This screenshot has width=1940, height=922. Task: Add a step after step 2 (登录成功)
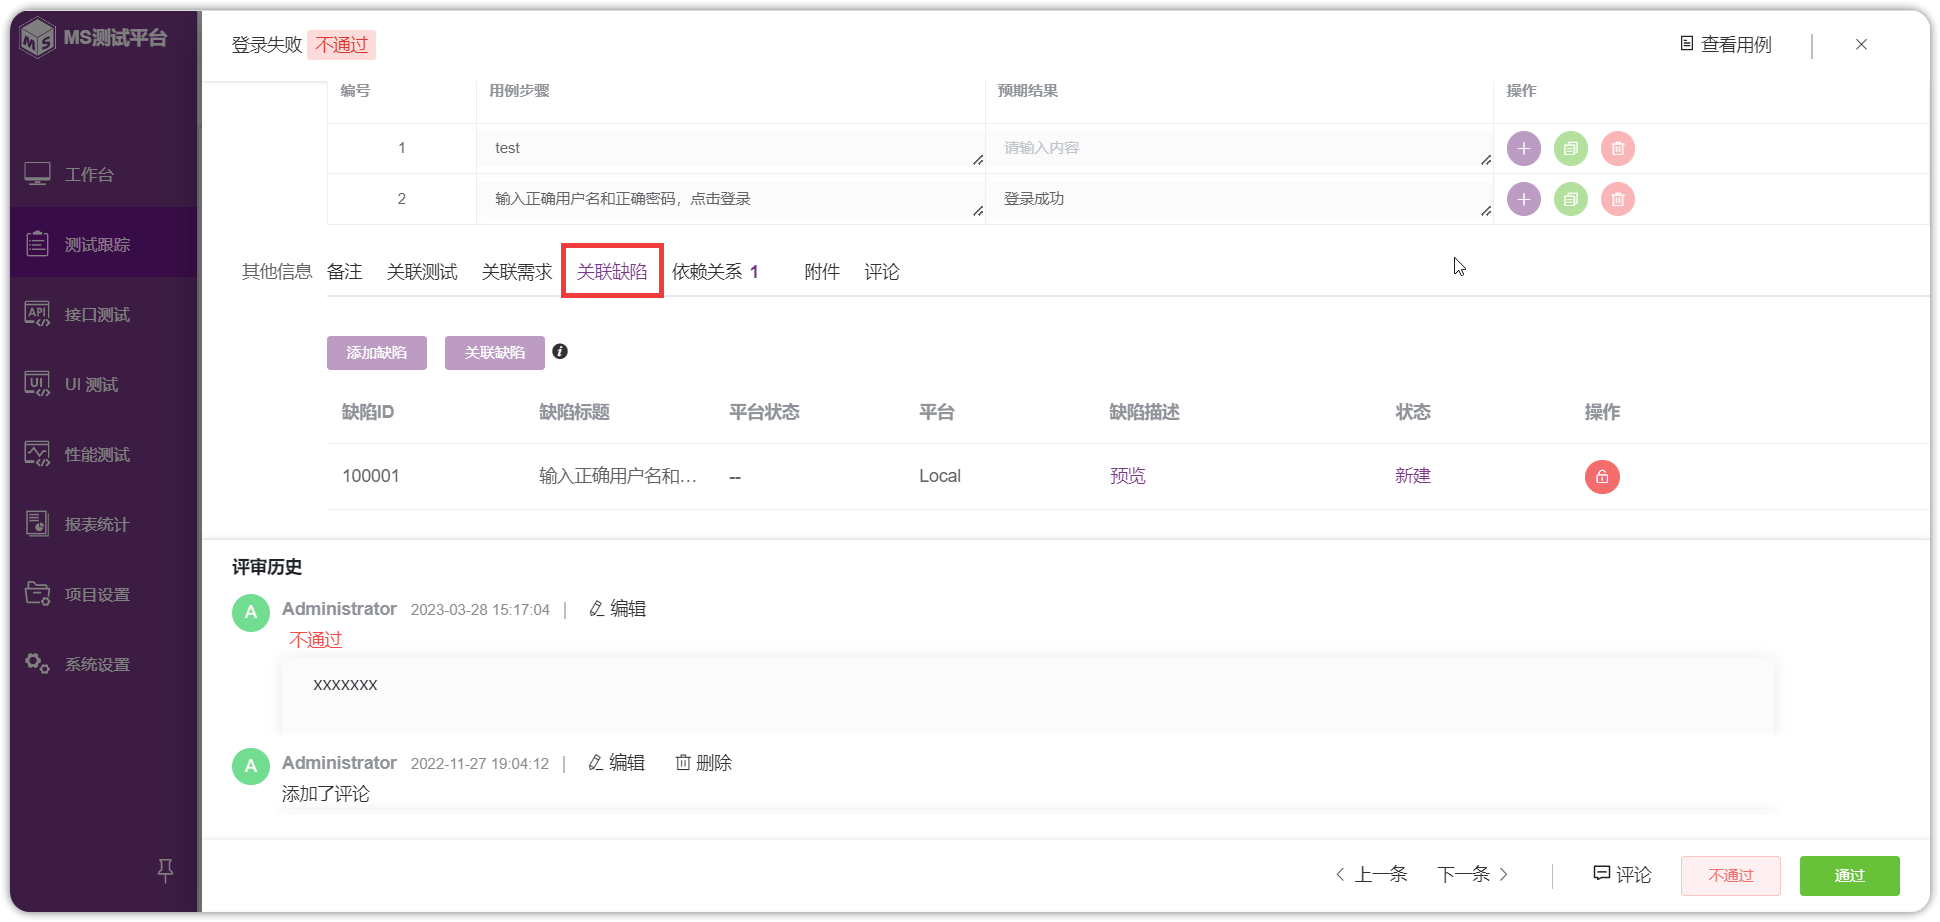click(1523, 199)
